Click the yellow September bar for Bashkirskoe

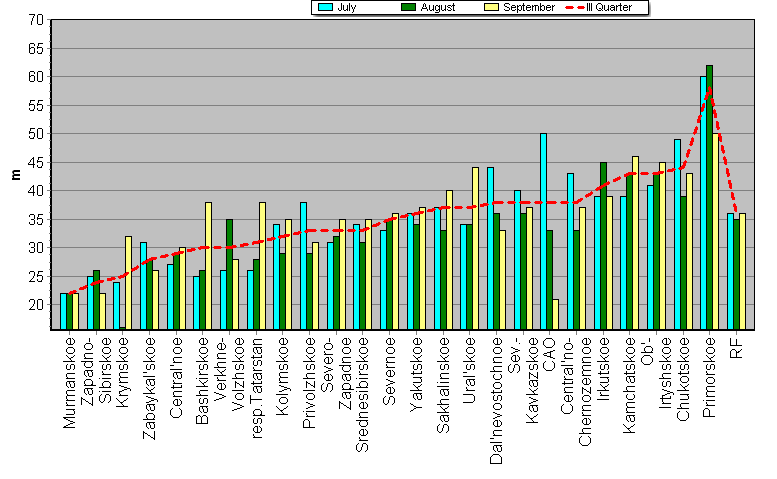[209, 266]
